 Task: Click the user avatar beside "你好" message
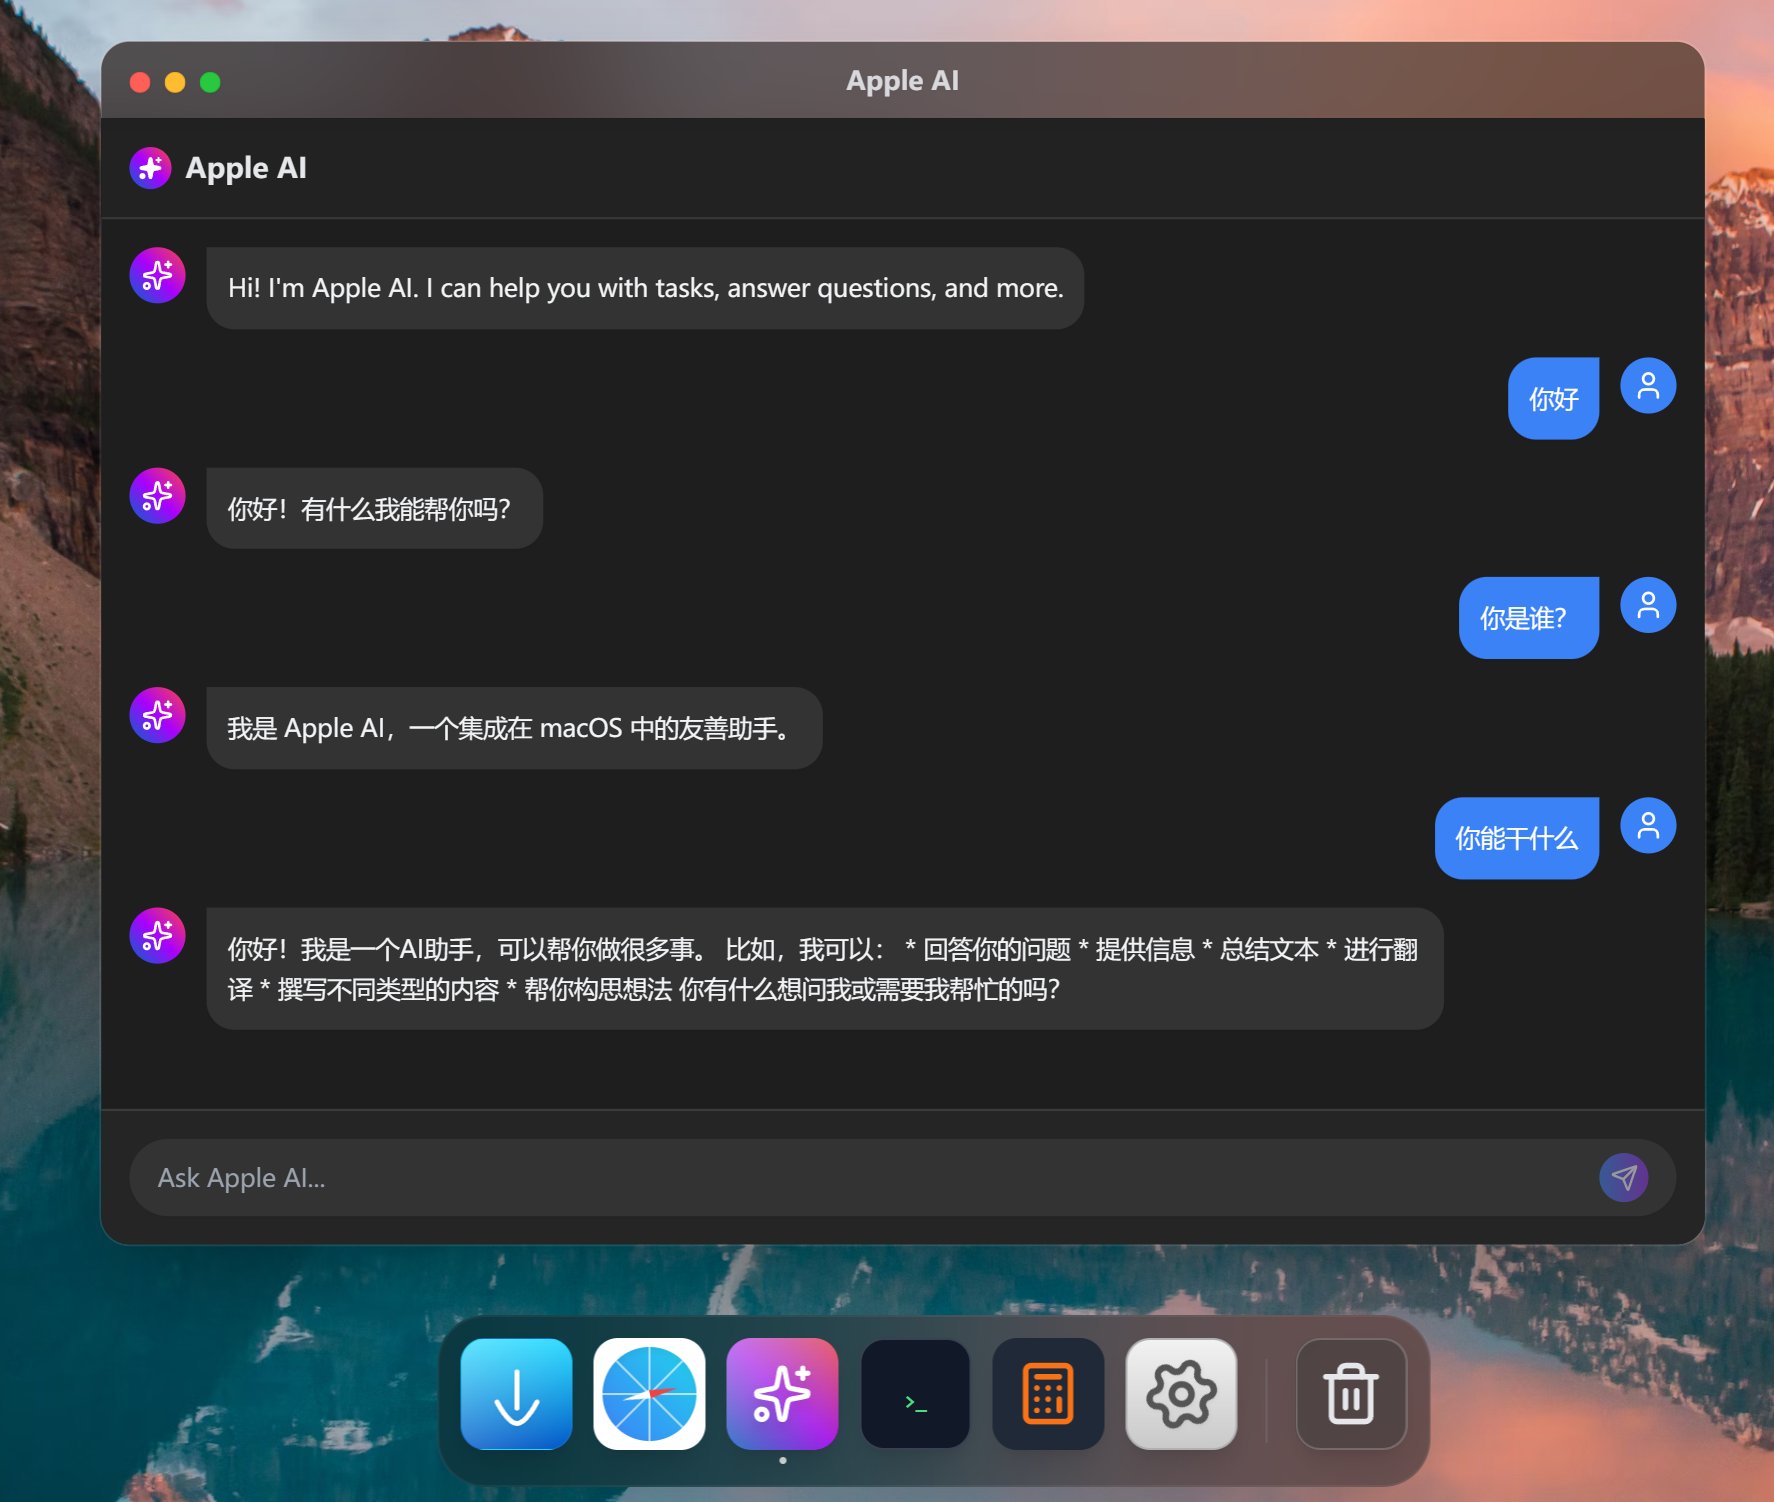pyautogui.click(x=1648, y=385)
